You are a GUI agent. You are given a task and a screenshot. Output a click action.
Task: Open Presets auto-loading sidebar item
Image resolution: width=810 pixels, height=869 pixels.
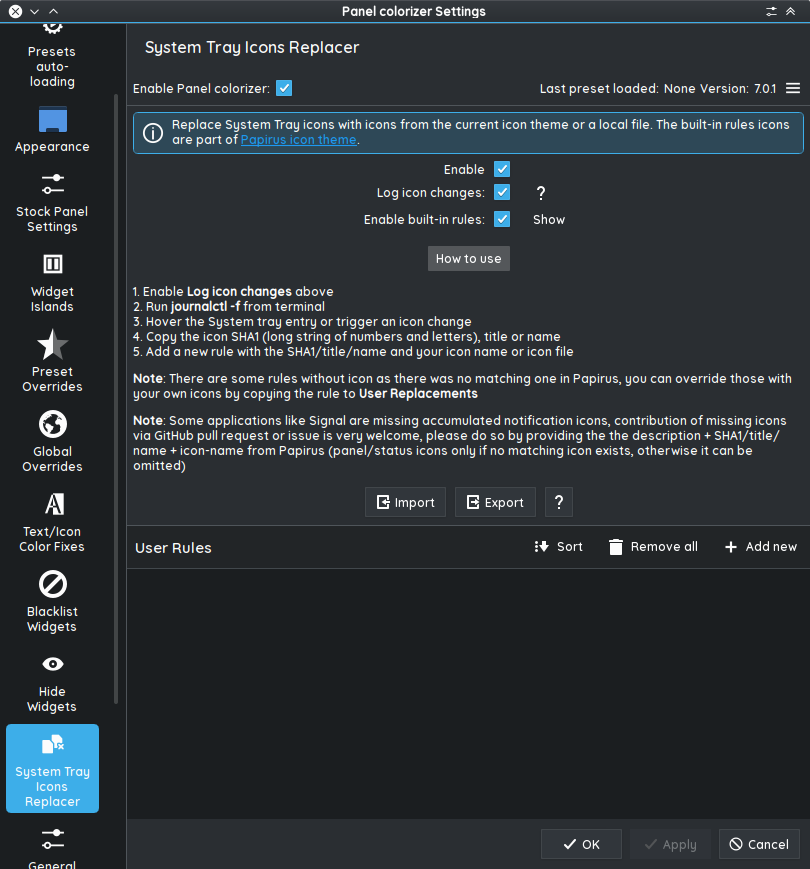(52, 60)
